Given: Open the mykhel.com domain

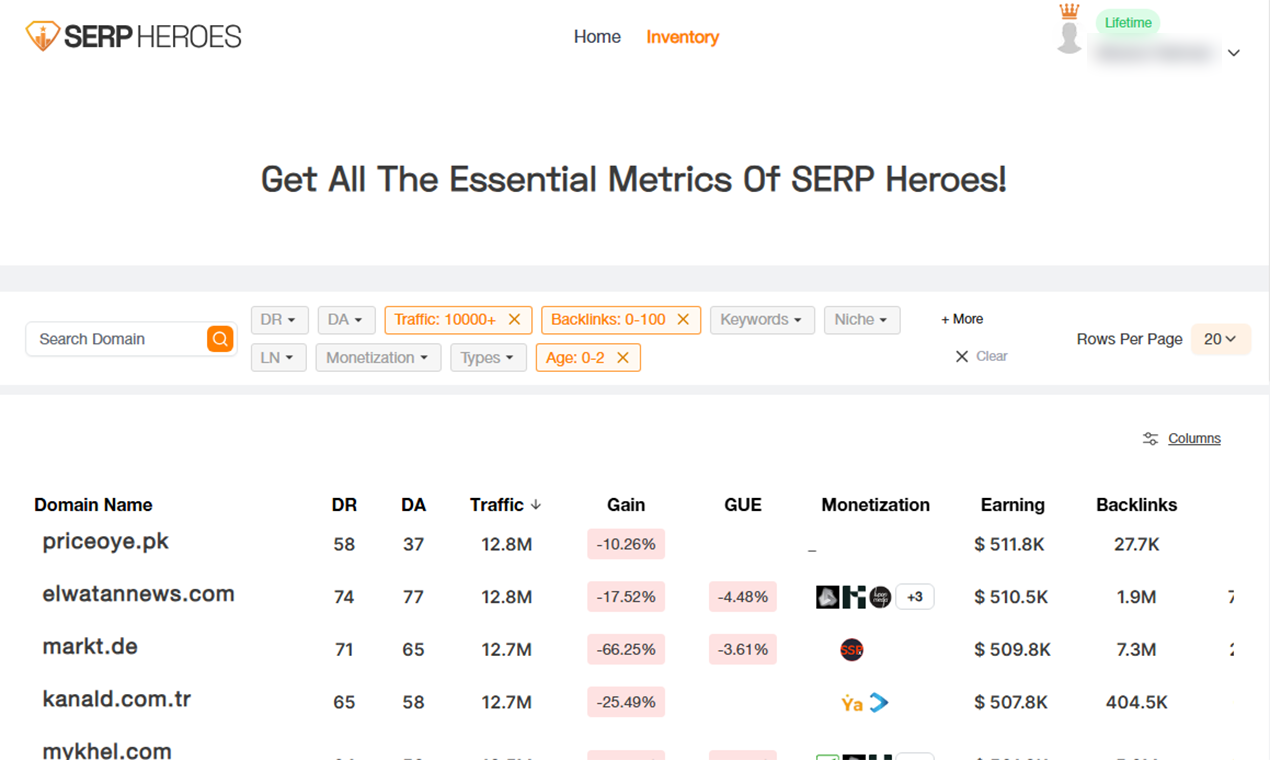Looking at the screenshot, I should (107, 750).
